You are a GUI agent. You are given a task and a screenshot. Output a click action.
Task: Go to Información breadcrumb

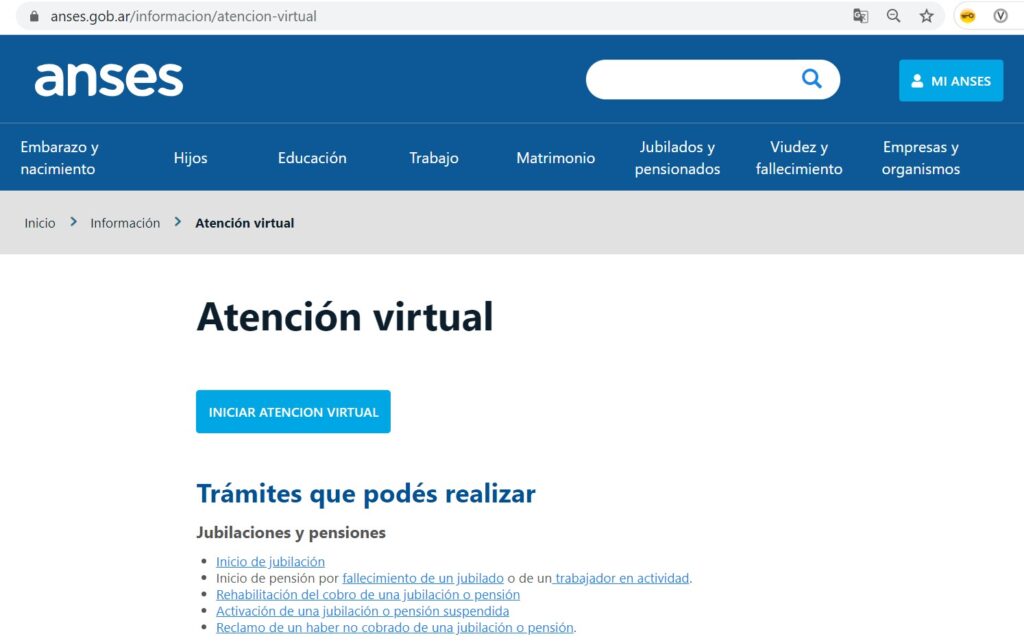(125, 223)
